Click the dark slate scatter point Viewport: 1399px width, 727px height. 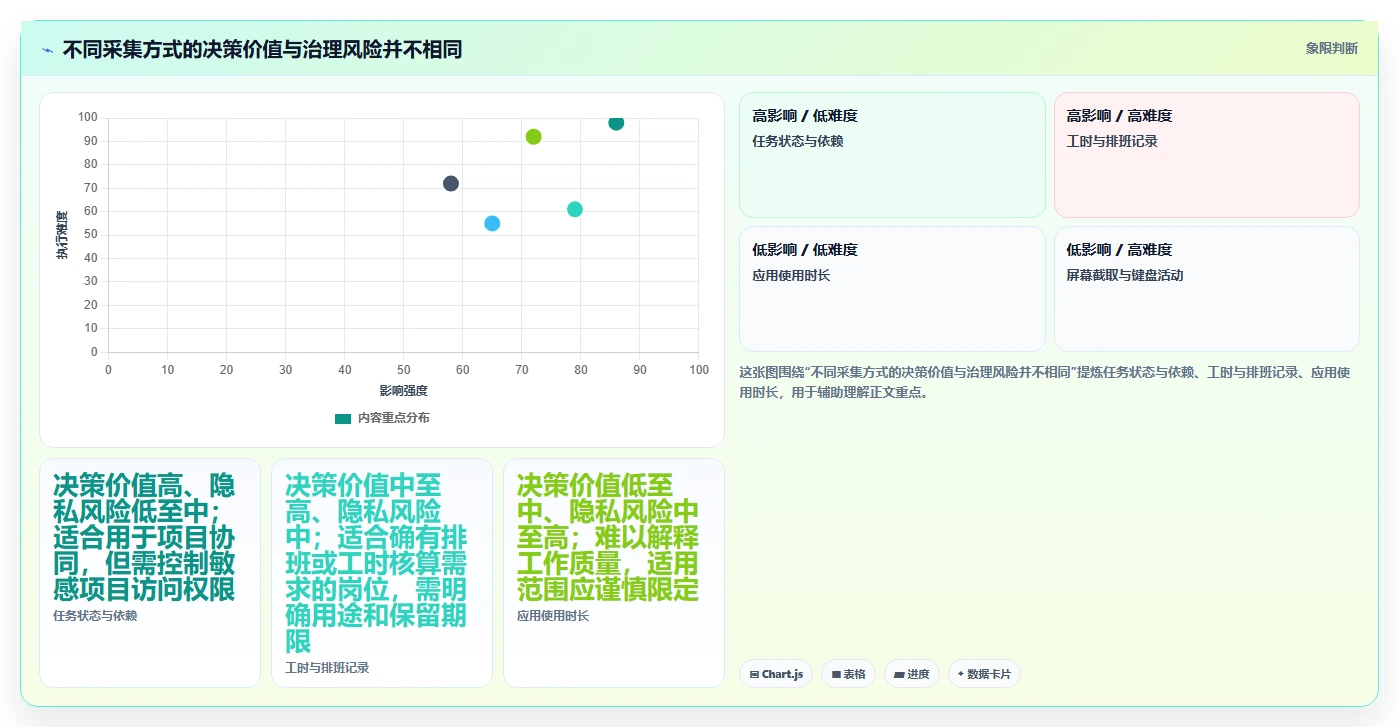451,184
